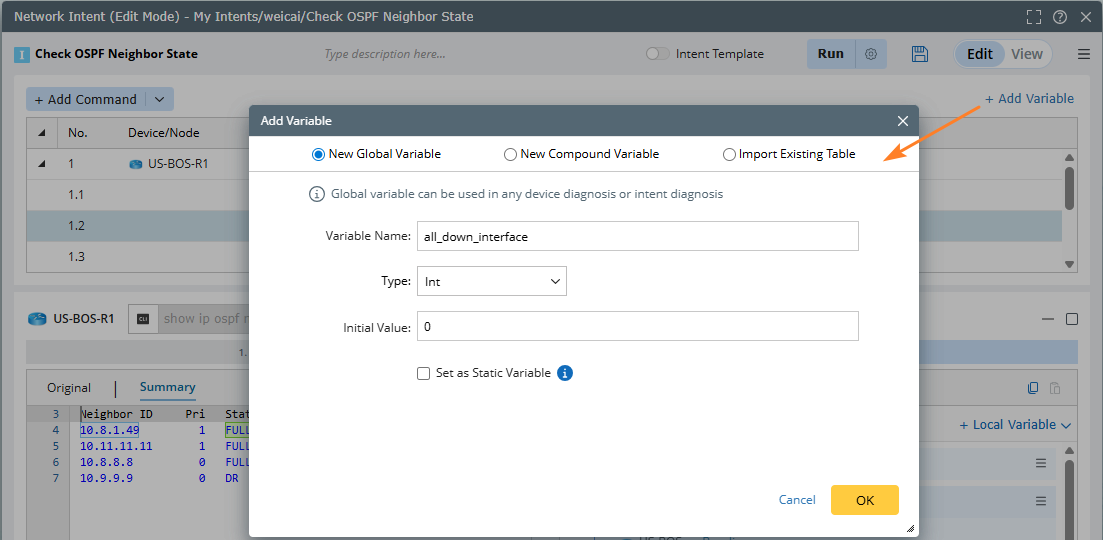Click the help question mark icon
This screenshot has height=540, width=1103.
click(1060, 17)
